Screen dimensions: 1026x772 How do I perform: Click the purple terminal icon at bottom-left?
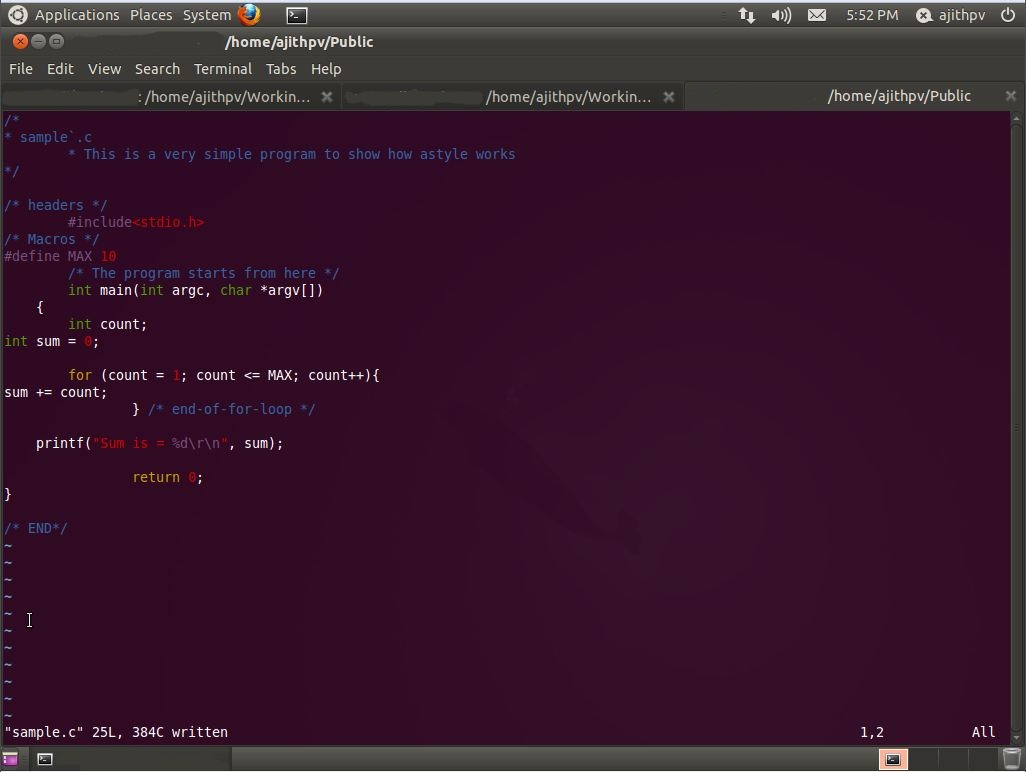12,760
